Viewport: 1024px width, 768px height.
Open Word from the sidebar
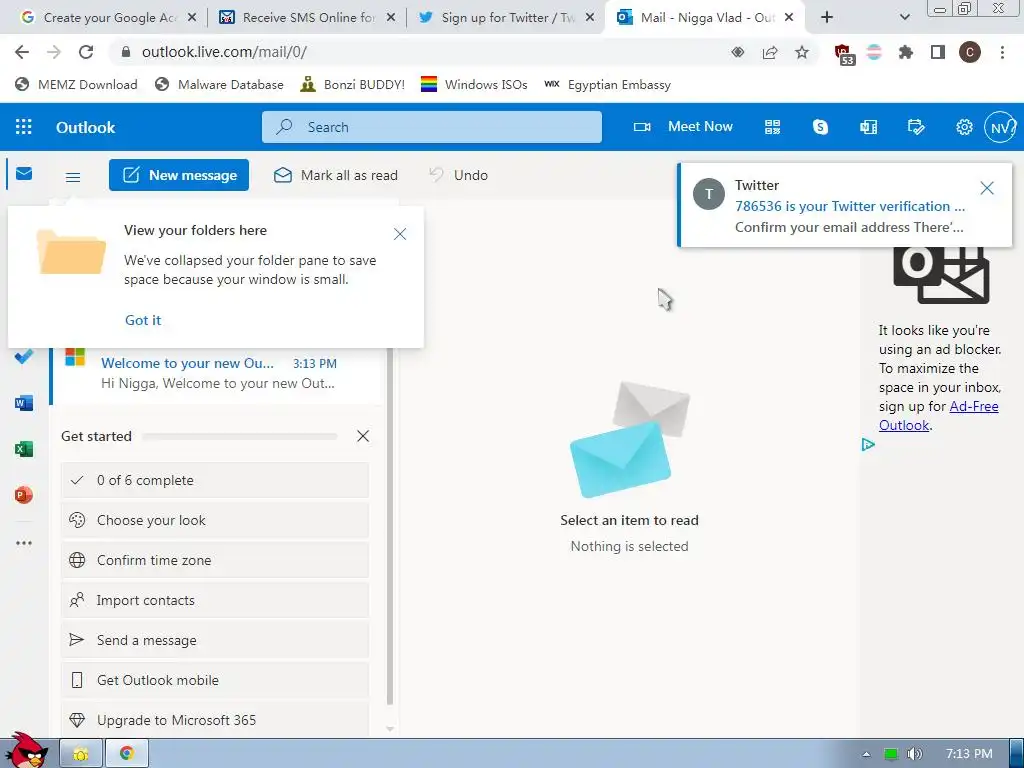pos(24,403)
